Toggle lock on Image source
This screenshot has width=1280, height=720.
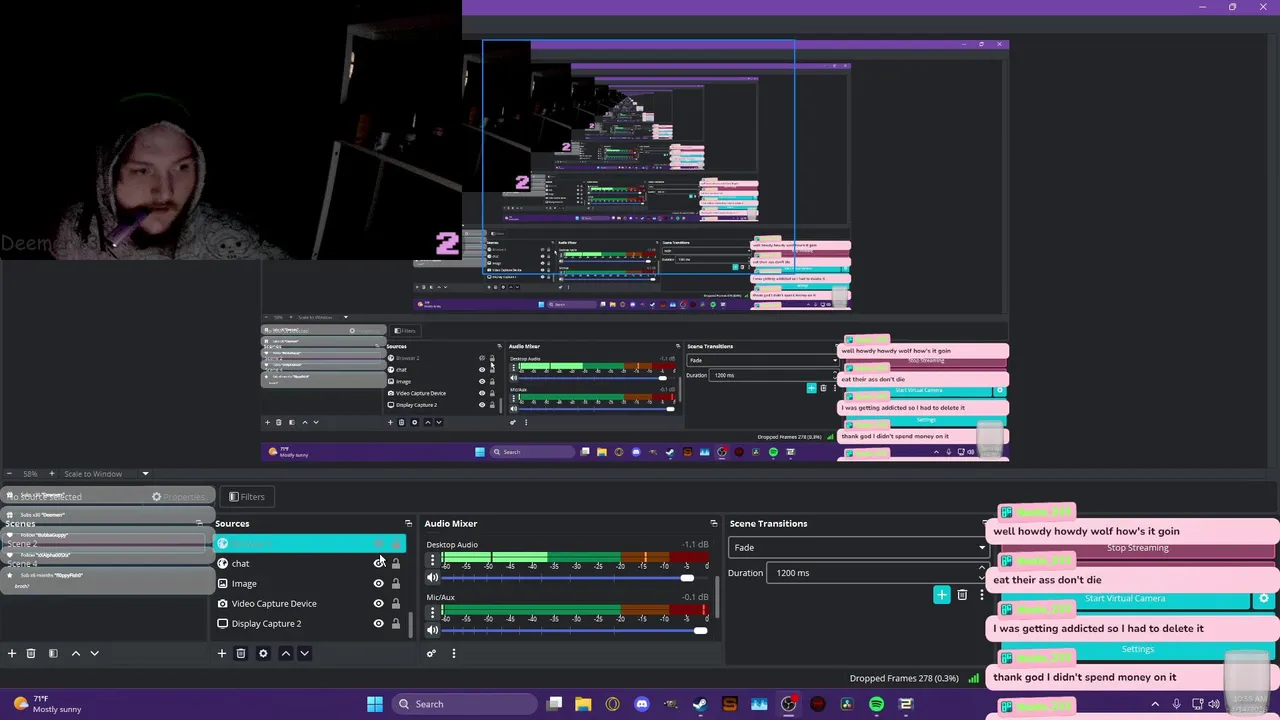[396, 583]
